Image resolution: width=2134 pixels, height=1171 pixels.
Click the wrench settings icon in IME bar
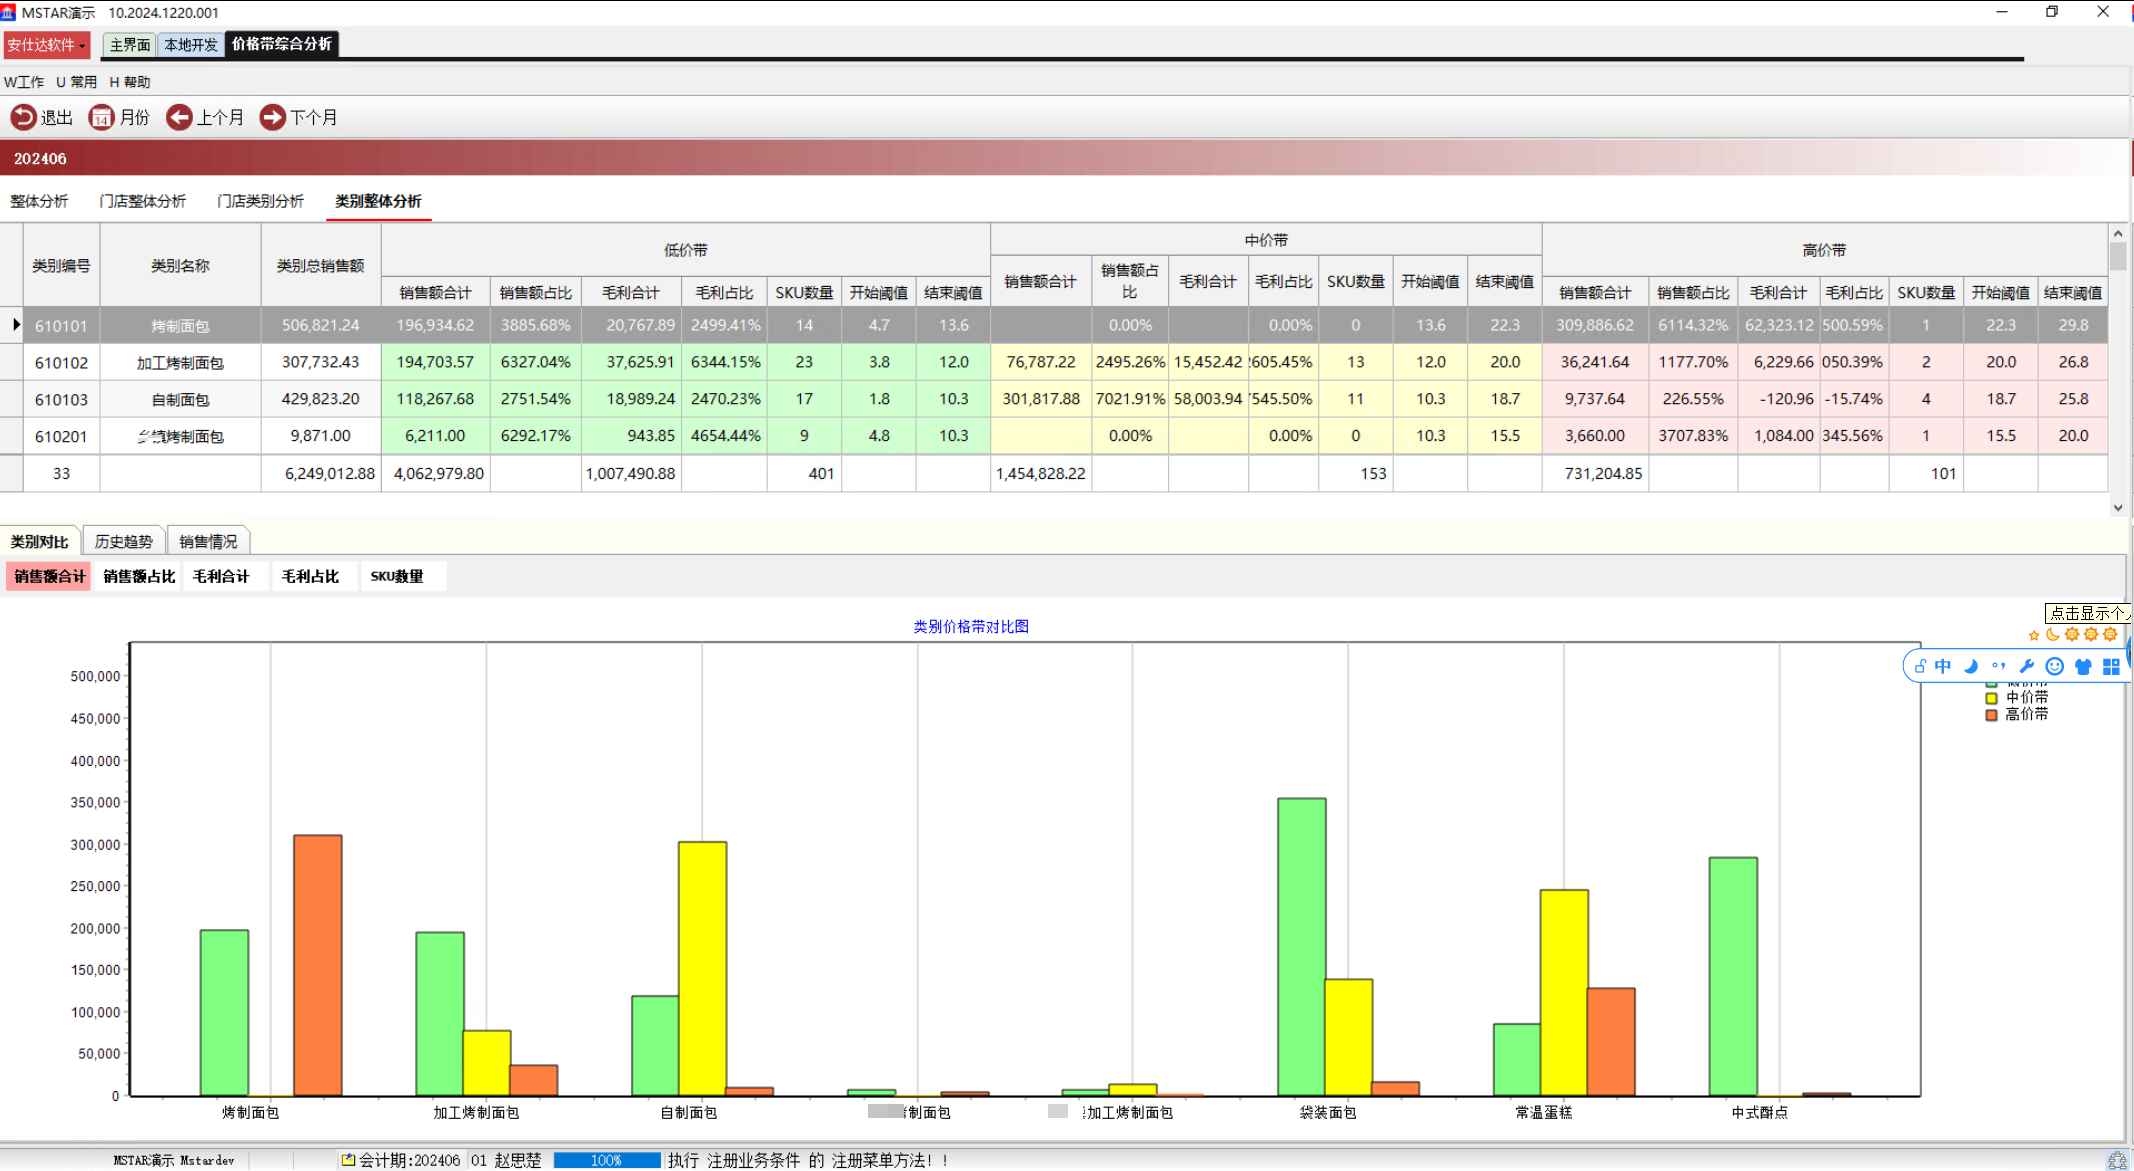click(2027, 667)
